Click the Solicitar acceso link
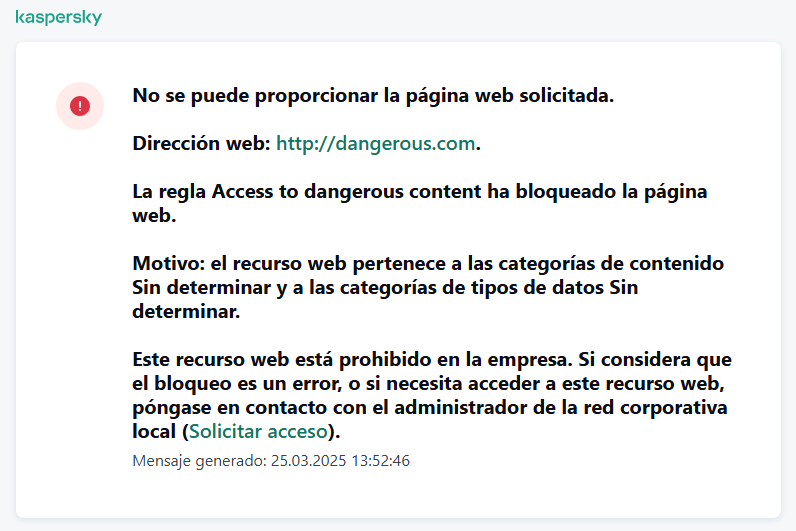 (258, 432)
